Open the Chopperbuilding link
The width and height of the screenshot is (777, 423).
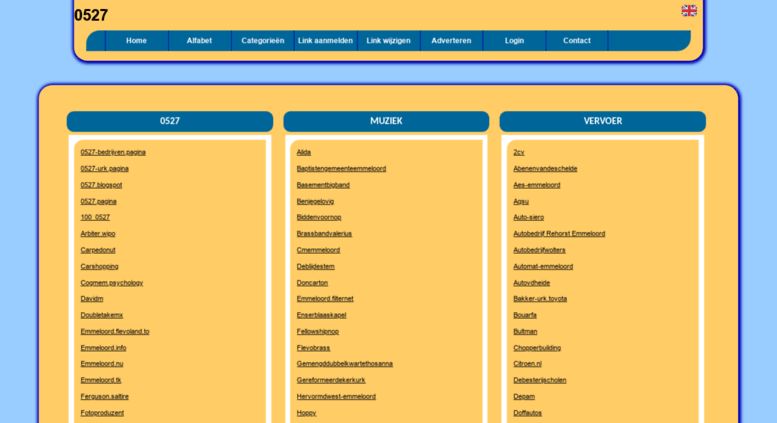pos(537,347)
